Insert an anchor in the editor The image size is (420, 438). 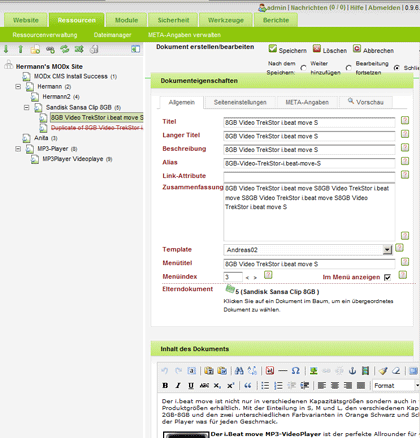[352, 371]
